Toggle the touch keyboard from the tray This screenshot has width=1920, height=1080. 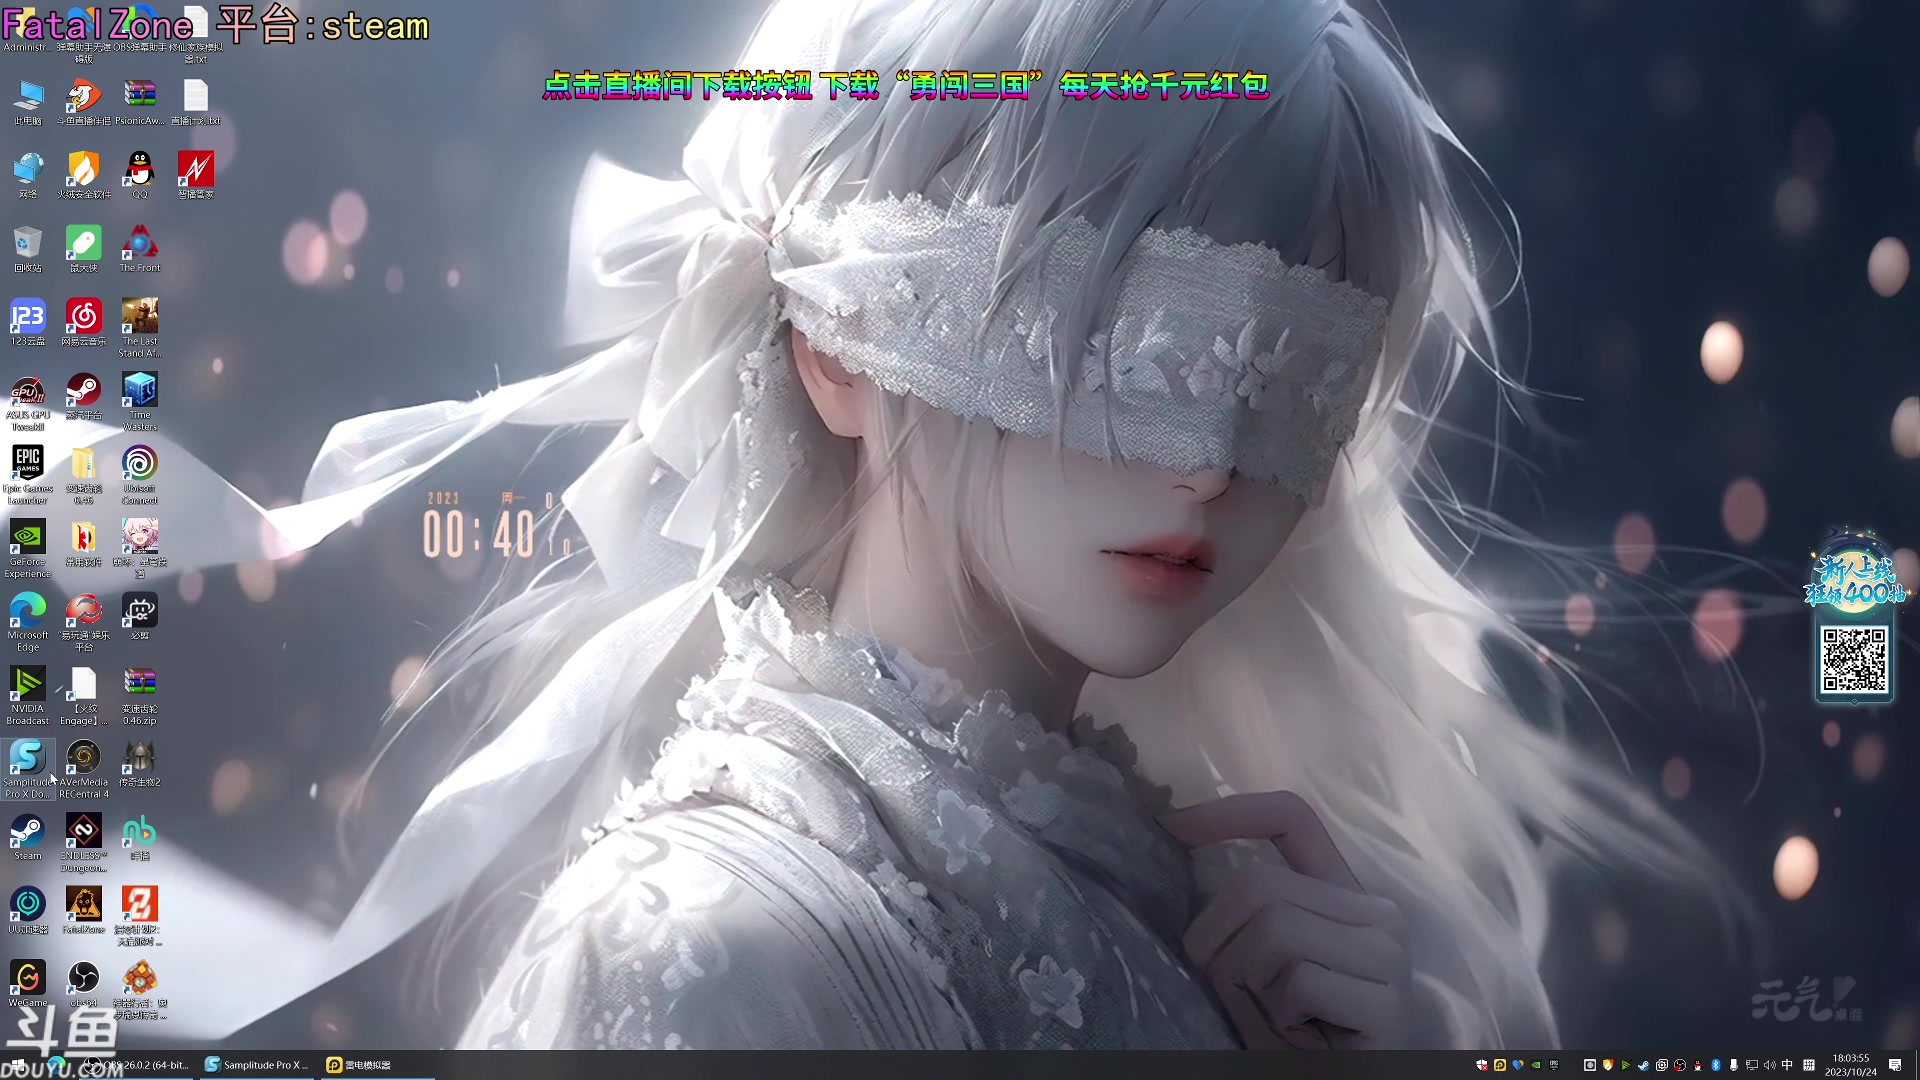pos(1808,1065)
